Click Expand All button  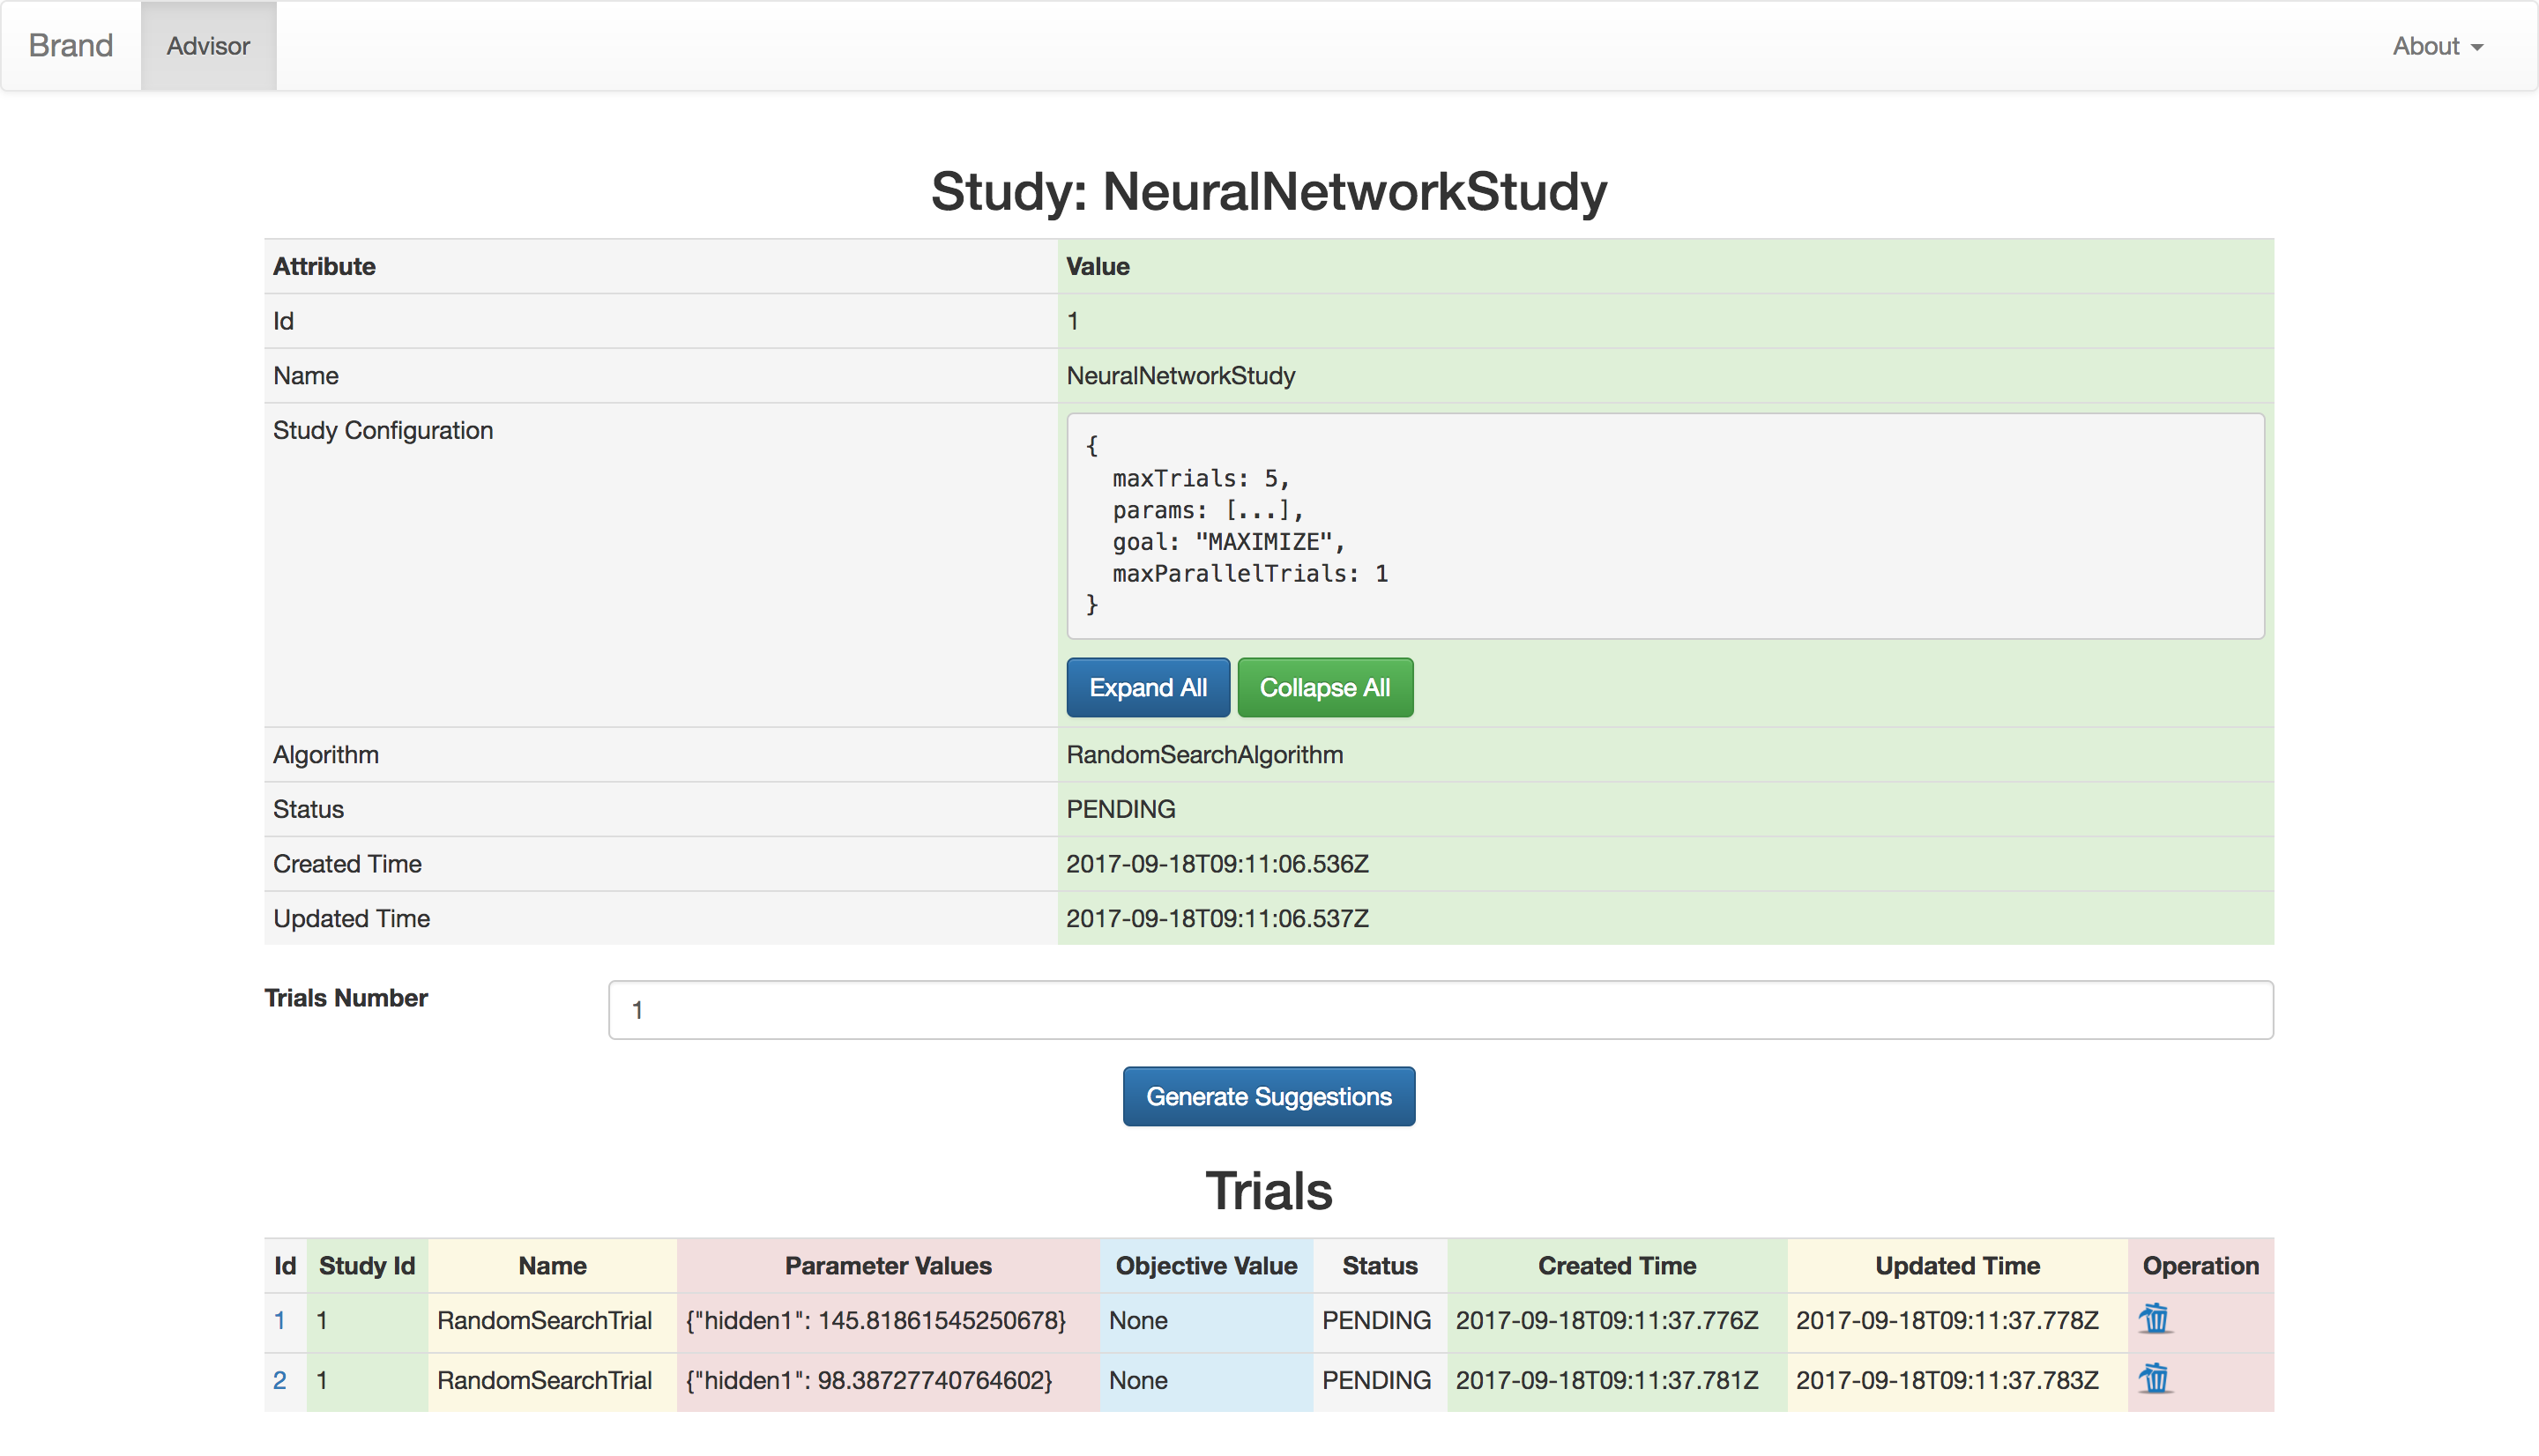coord(1147,688)
